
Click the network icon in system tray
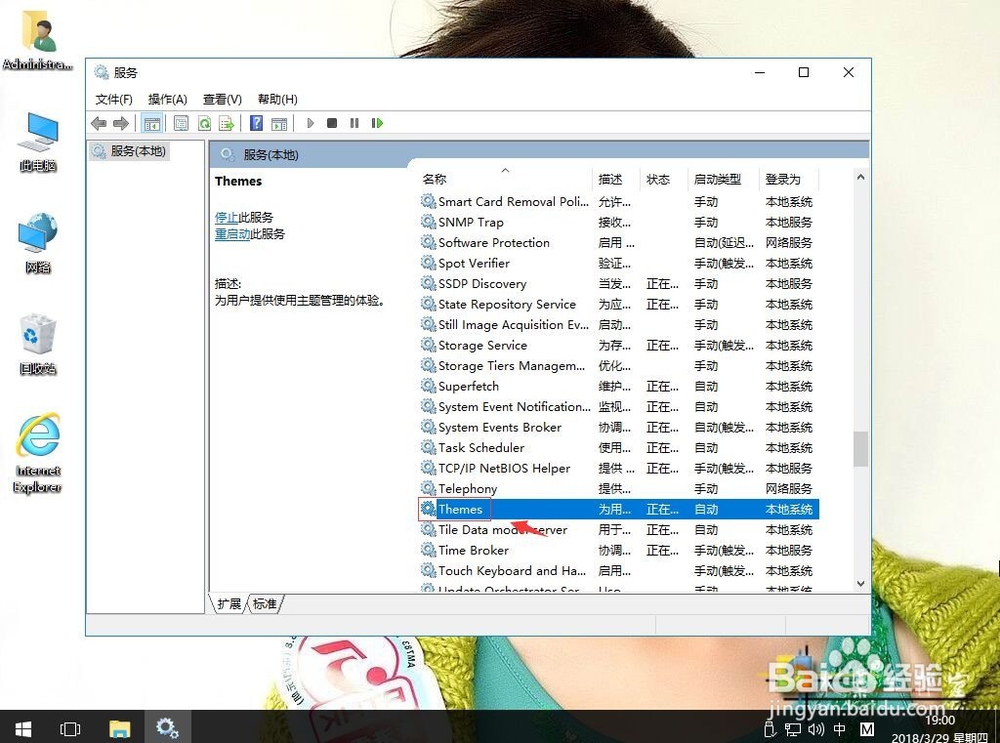click(793, 729)
